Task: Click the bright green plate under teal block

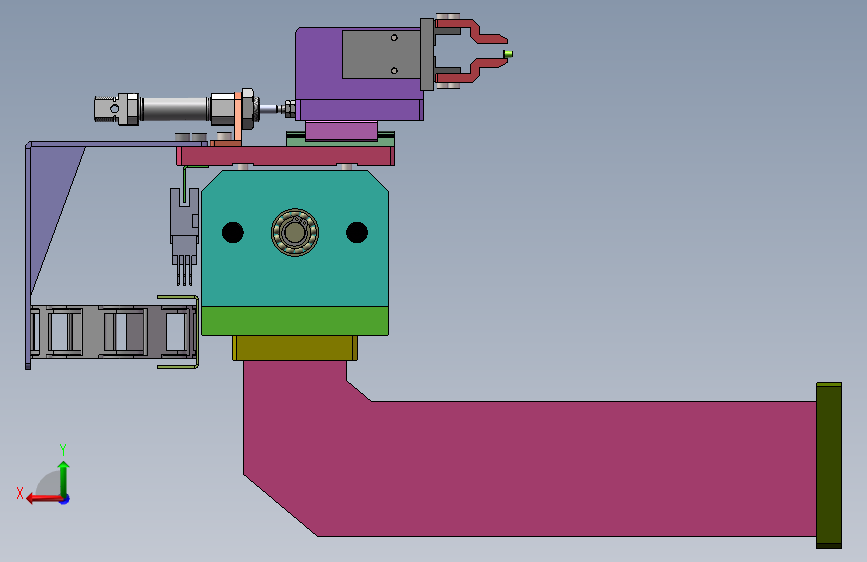Action: coord(295,321)
